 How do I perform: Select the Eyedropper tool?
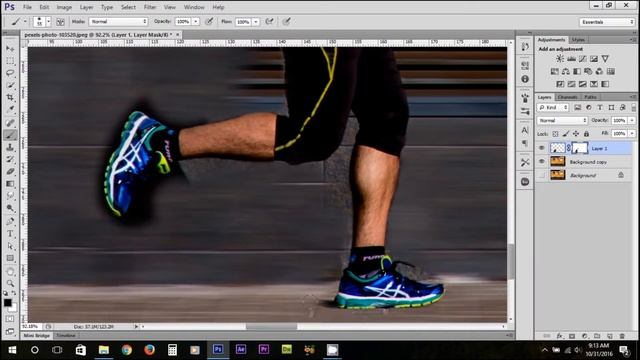coord(10,109)
